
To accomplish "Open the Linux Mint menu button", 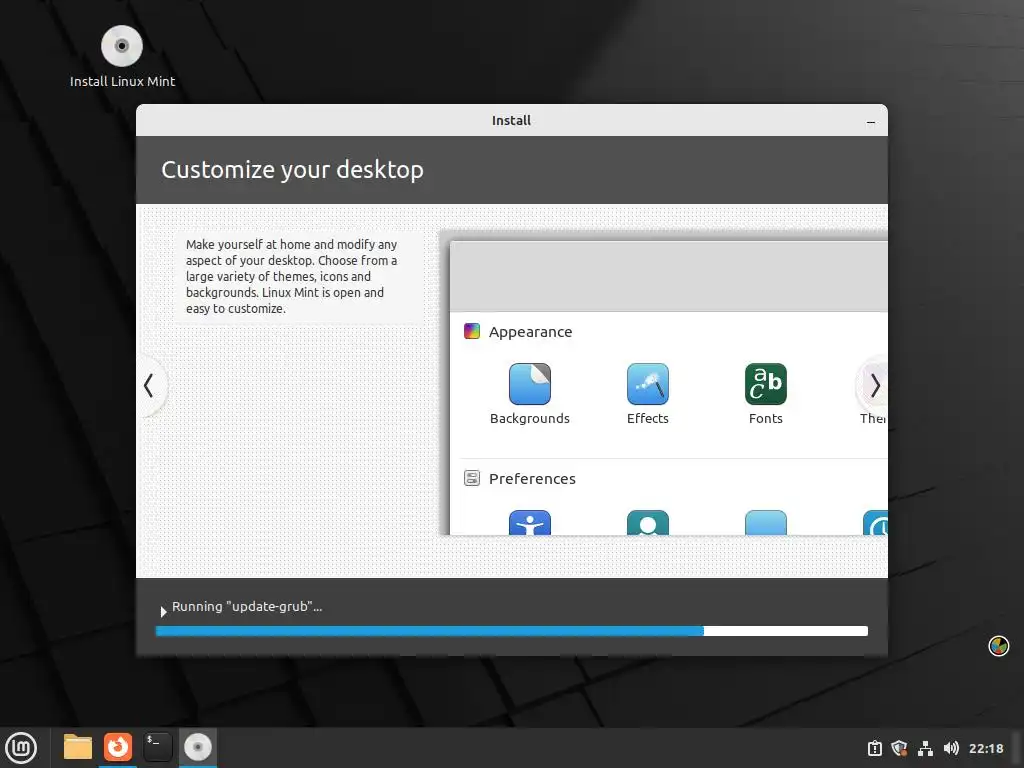I will [x=21, y=748].
